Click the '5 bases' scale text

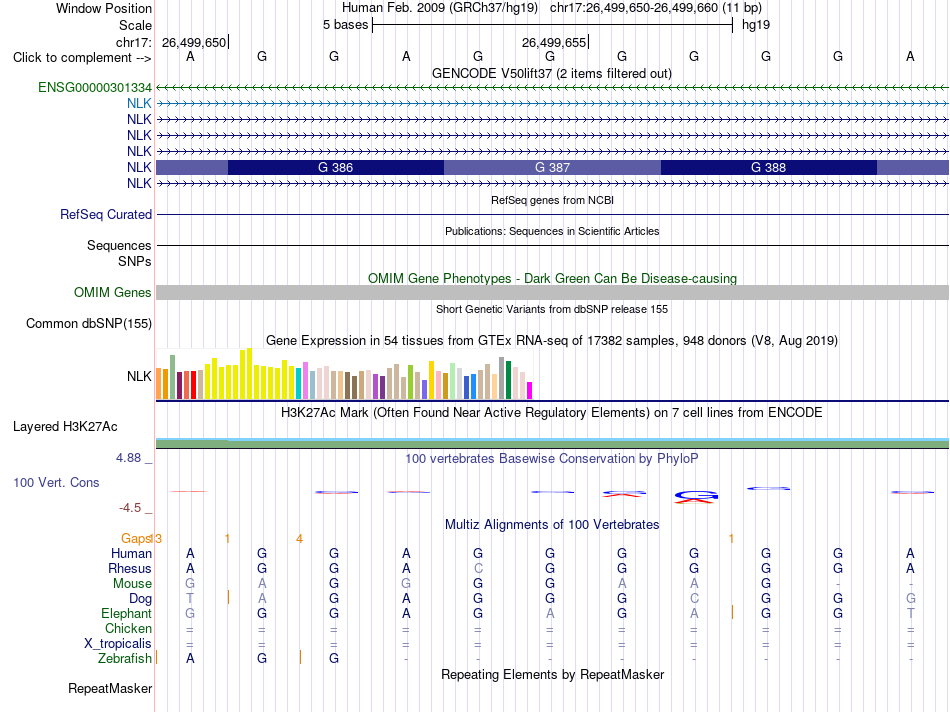pos(345,25)
